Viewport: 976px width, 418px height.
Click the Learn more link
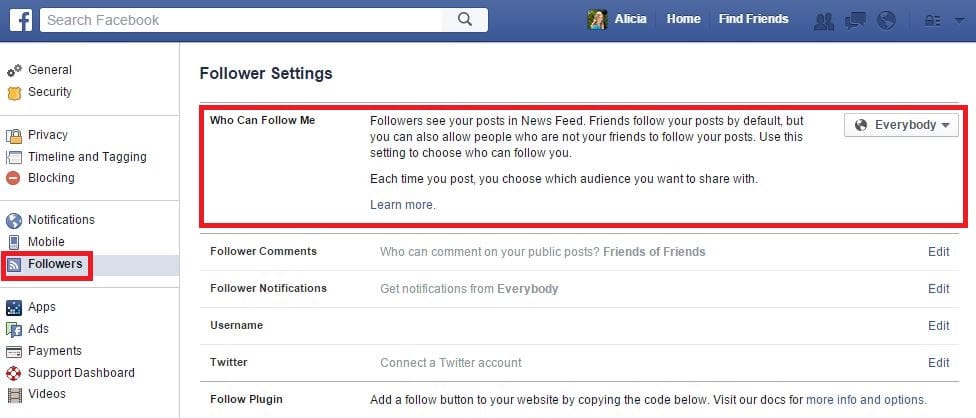(x=402, y=205)
